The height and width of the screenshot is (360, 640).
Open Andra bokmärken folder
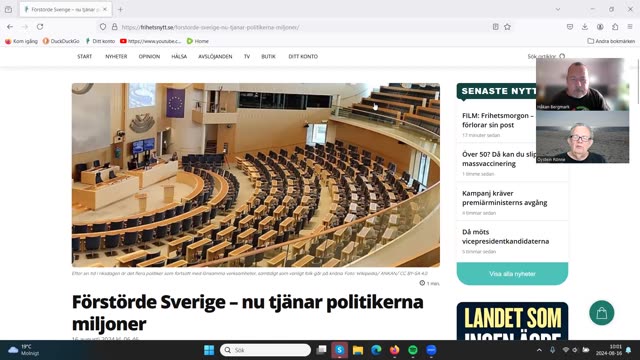coord(611,41)
